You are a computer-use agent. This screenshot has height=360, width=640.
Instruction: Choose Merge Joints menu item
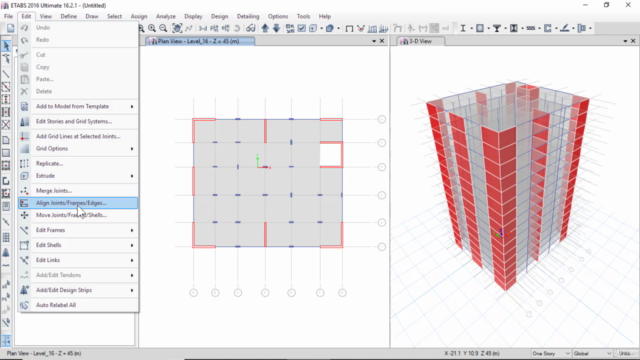tap(78, 191)
